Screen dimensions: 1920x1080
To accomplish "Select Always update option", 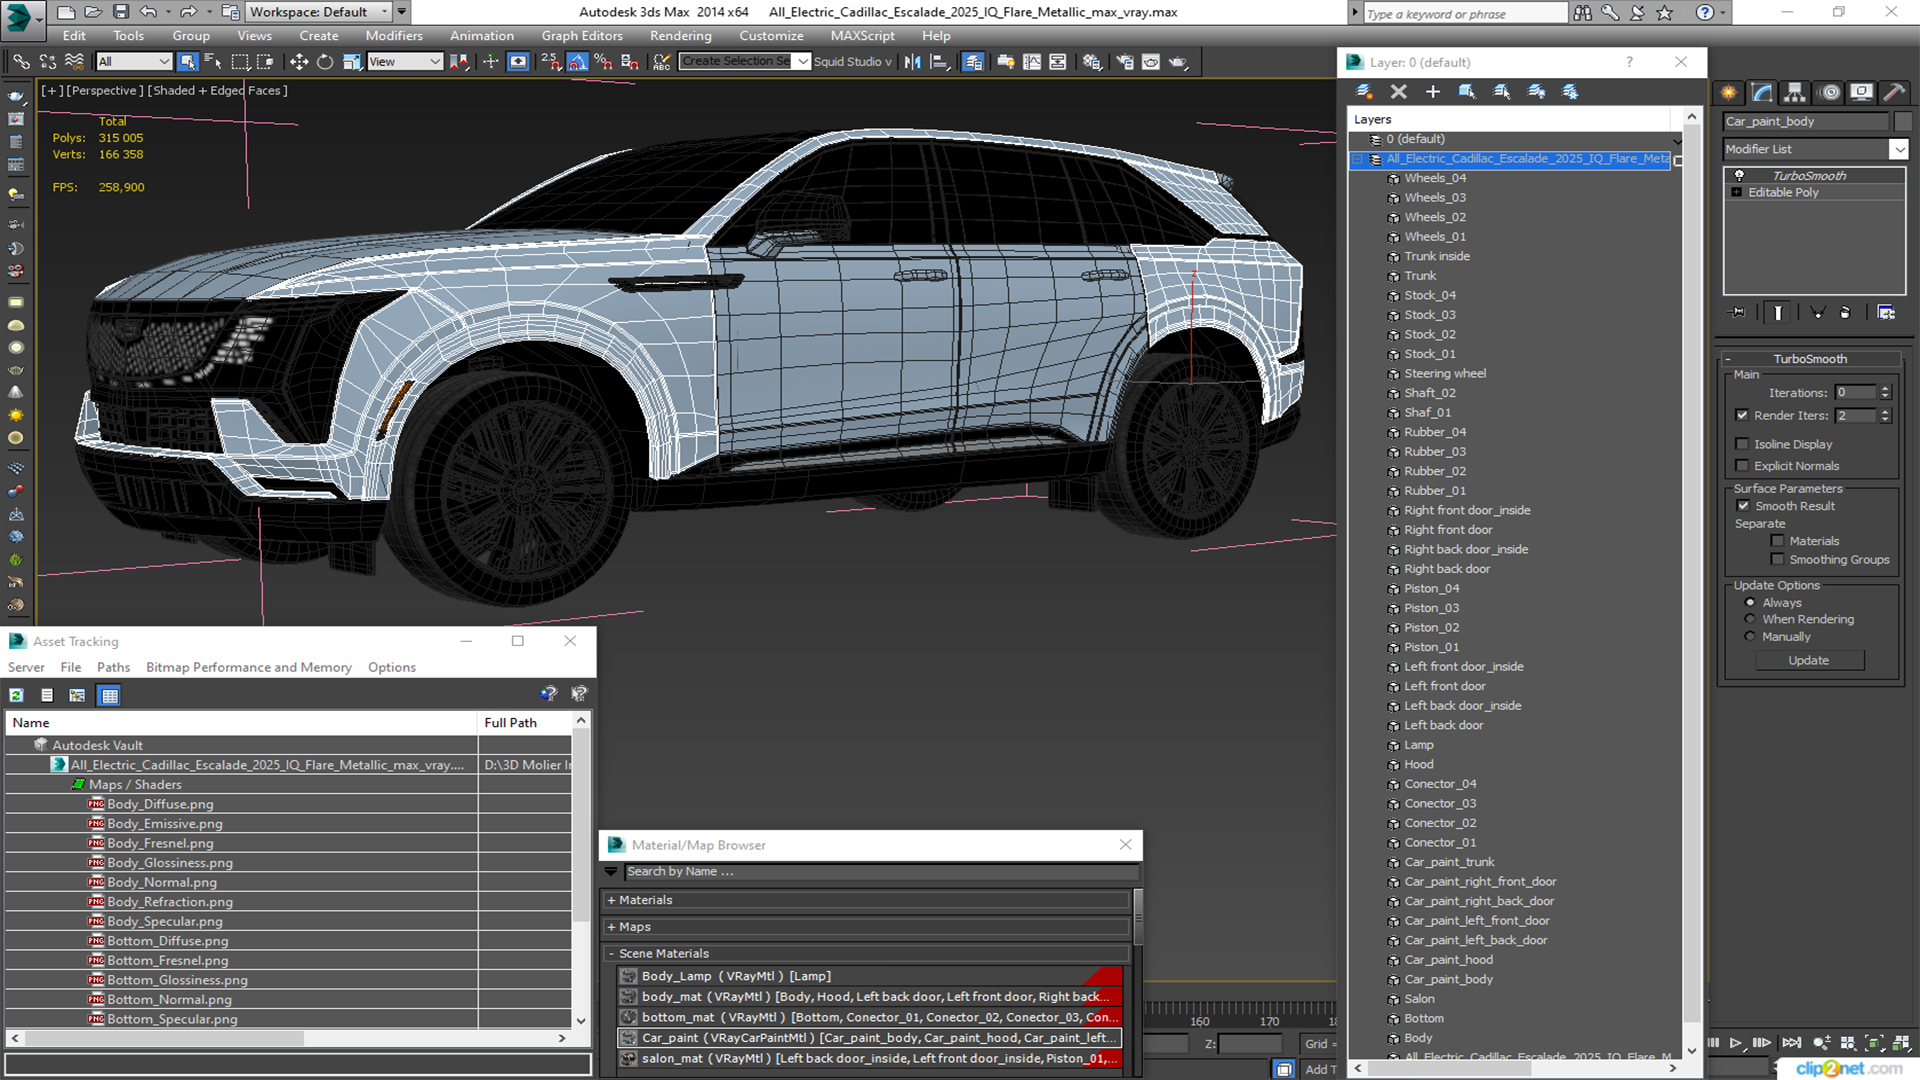I will click(1750, 603).
